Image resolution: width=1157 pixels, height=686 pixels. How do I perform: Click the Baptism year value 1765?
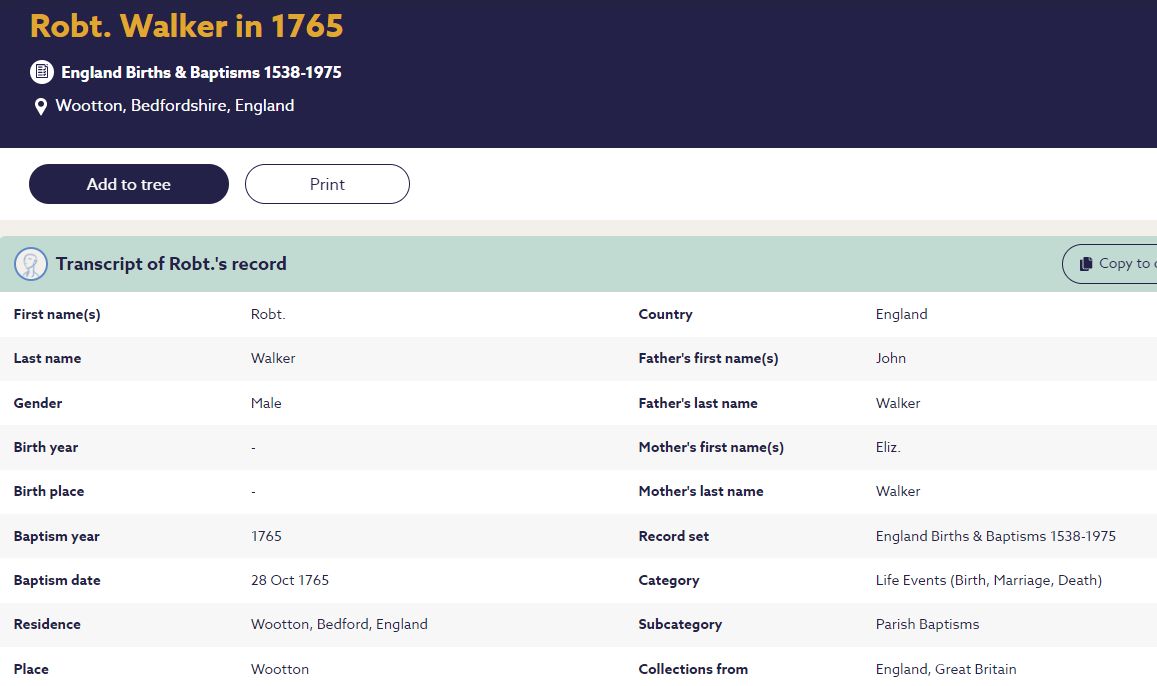(266, 536)
